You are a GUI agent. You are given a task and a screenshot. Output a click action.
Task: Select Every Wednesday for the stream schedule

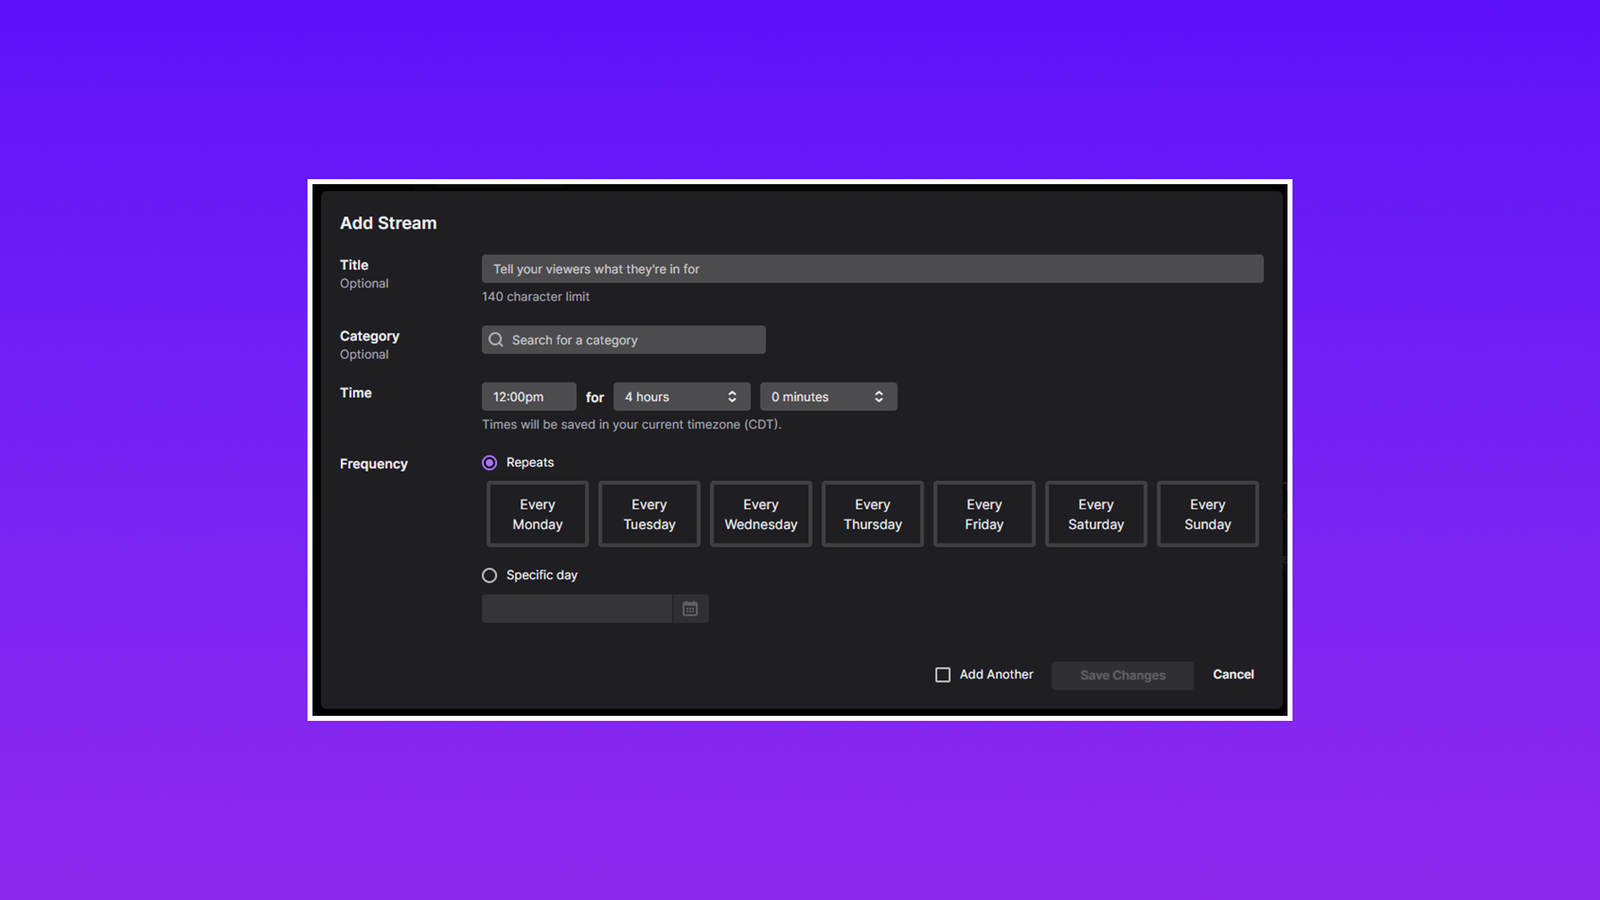(x=760, y=514)
